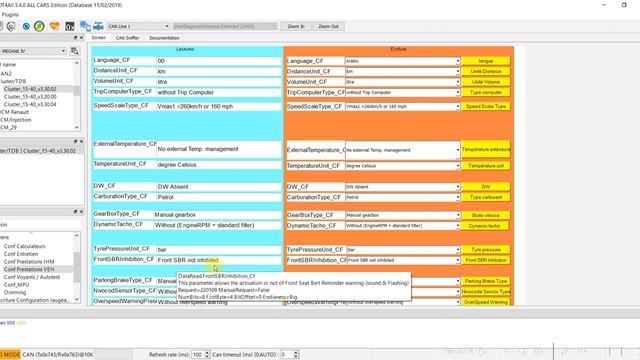Select Cluster_15-40_v3.20.00 in the ECU list
Screen dimensions: 640x360
click(x=30, y=97)
